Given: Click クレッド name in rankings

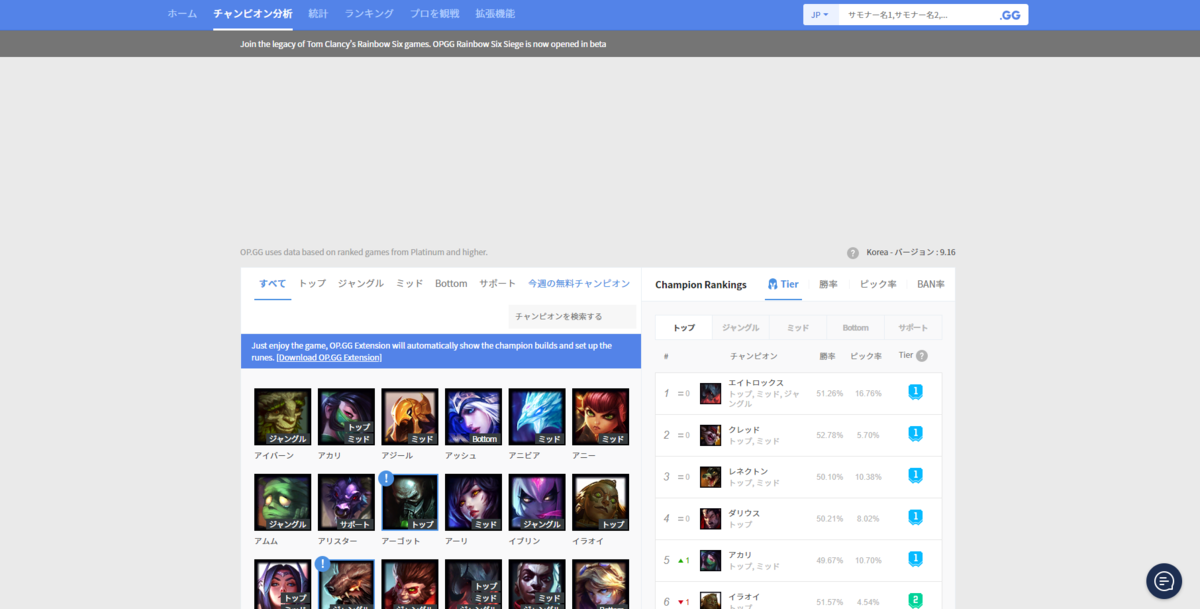Looking at the screenshot, I should click(744, 429).
